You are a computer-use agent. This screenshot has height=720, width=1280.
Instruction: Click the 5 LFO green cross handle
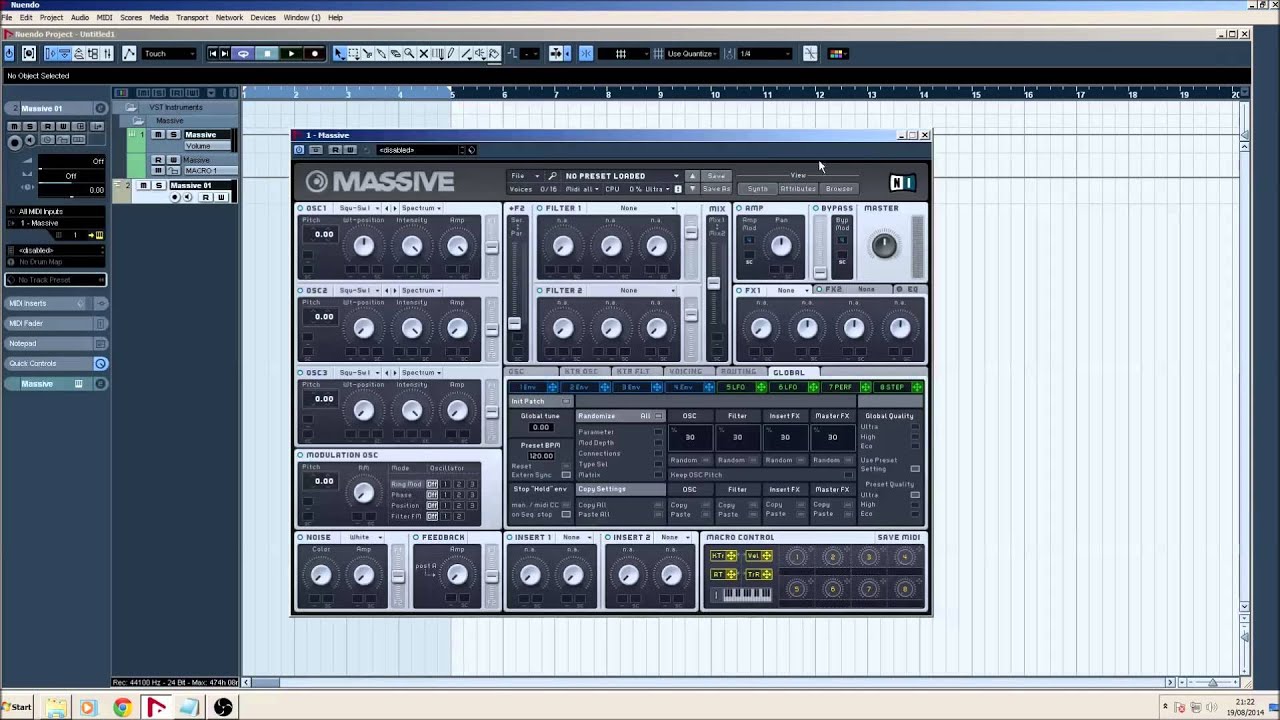761,387
